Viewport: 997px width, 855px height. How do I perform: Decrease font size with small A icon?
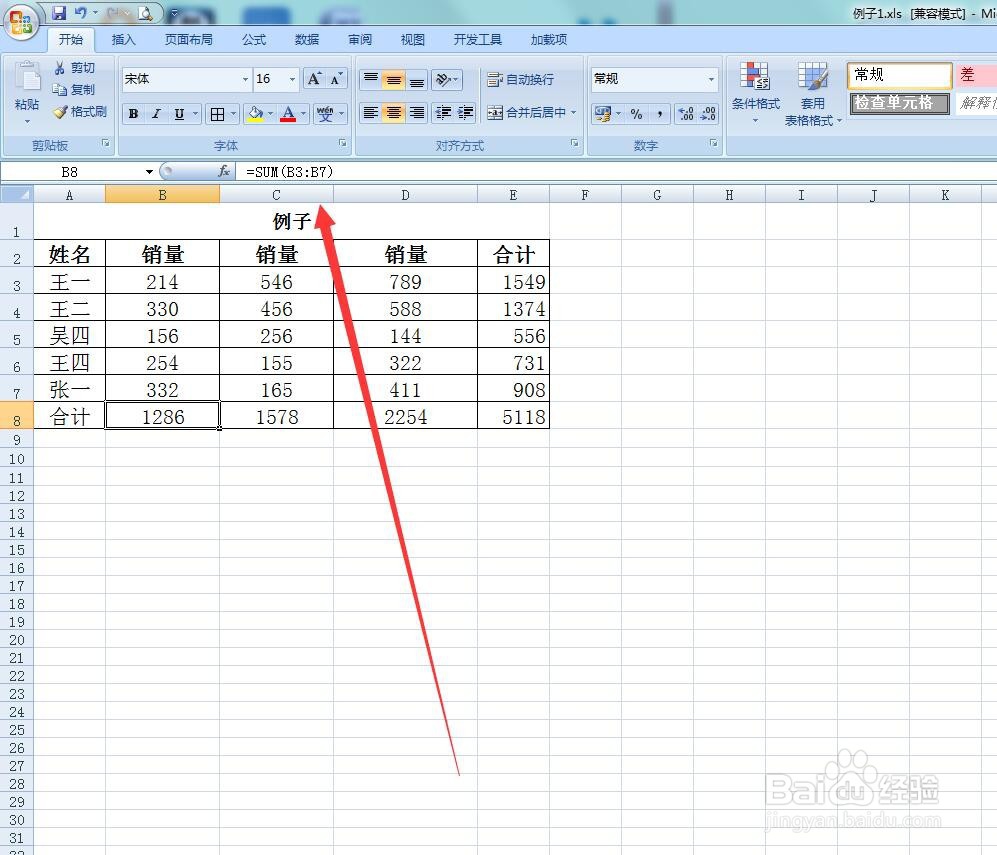(x=335, y=79)
